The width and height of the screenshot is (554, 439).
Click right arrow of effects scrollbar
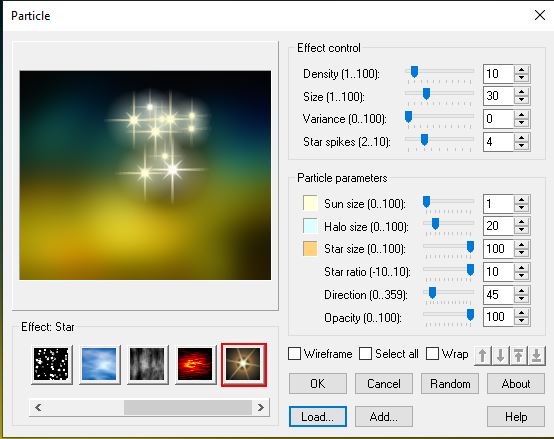tap(261, 408)
